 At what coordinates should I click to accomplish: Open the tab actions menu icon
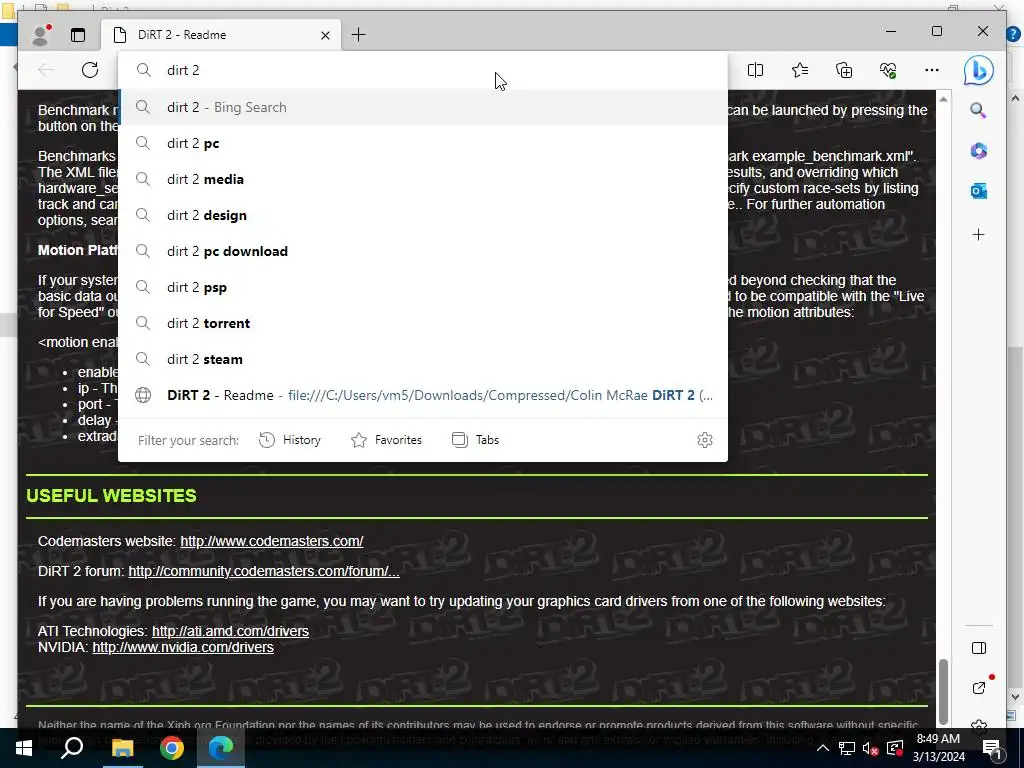(78, 35)
